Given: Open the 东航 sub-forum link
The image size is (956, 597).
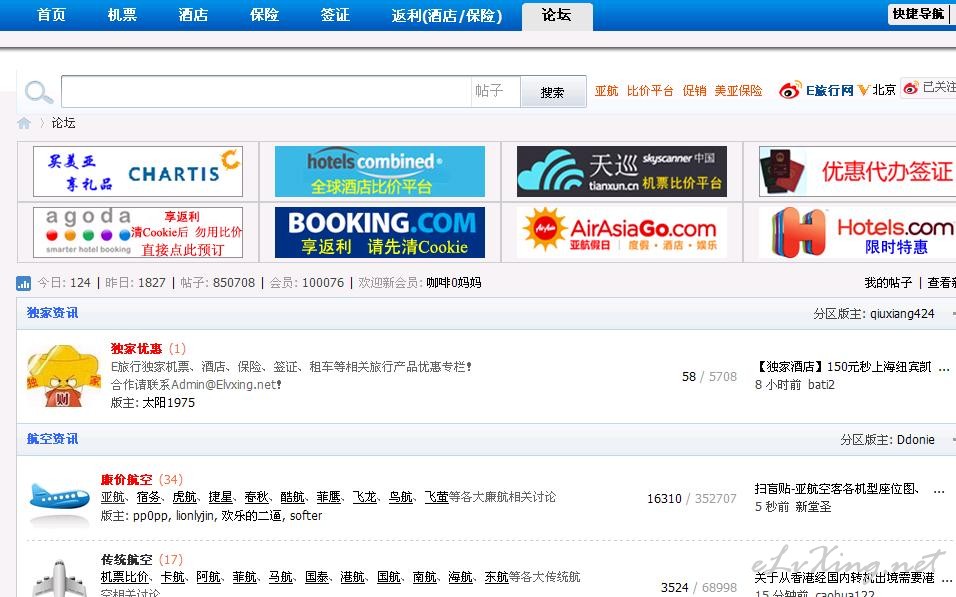Looking at the screenshot, I should coord(496,577).
